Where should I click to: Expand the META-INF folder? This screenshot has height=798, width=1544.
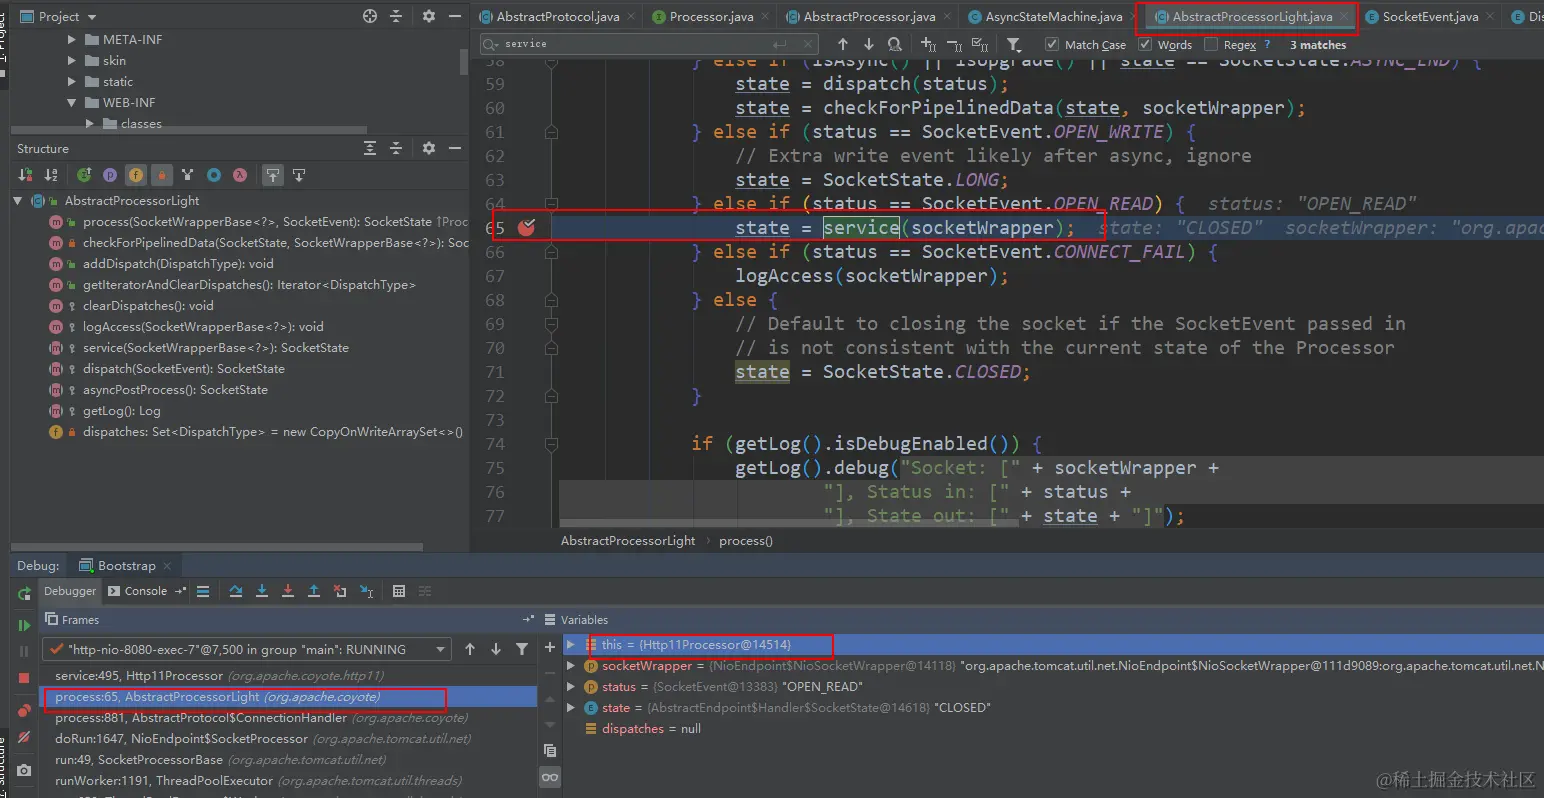click(x=72, y=40)
